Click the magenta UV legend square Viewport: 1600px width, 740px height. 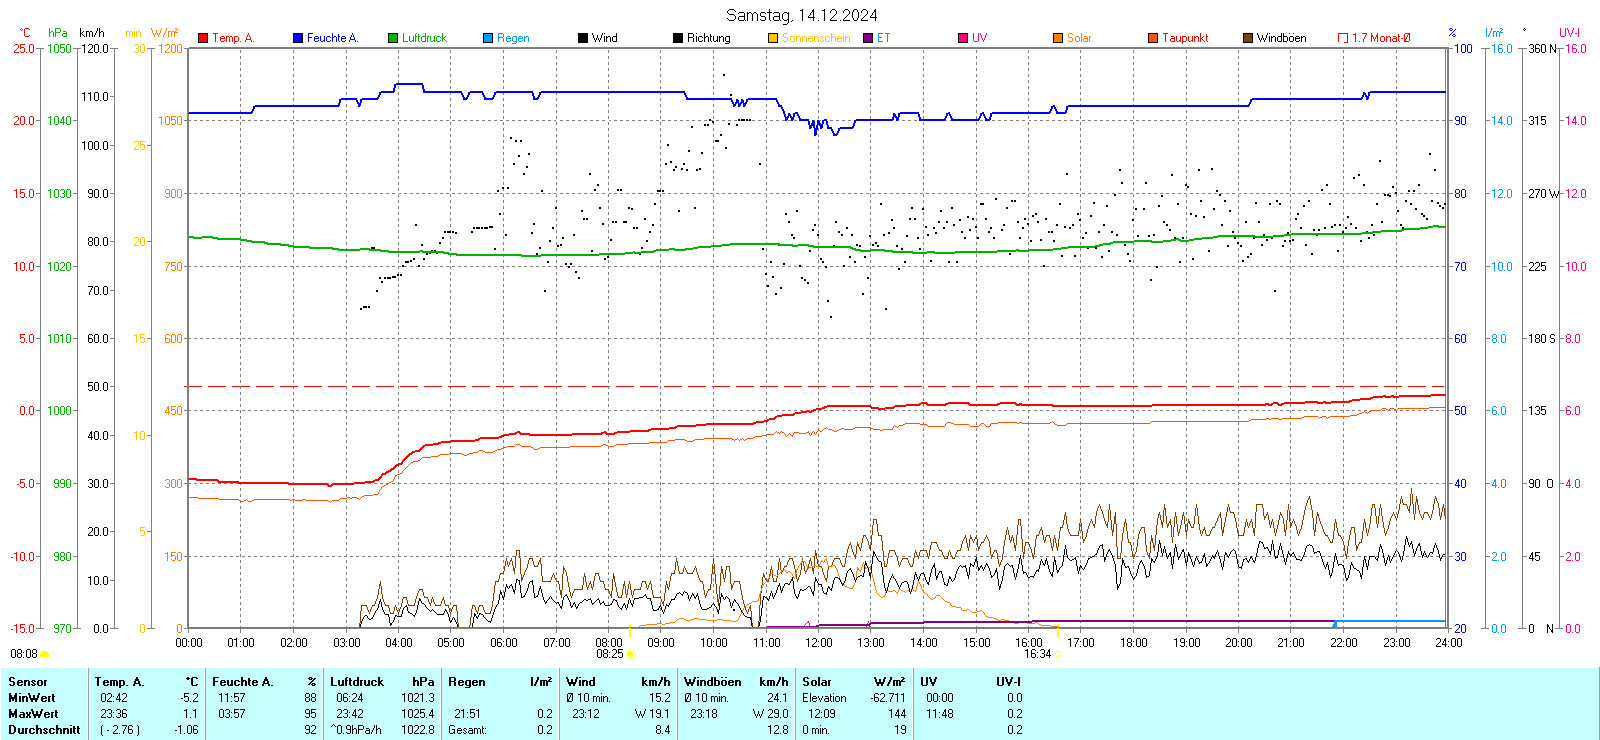[x=963, y=38]
